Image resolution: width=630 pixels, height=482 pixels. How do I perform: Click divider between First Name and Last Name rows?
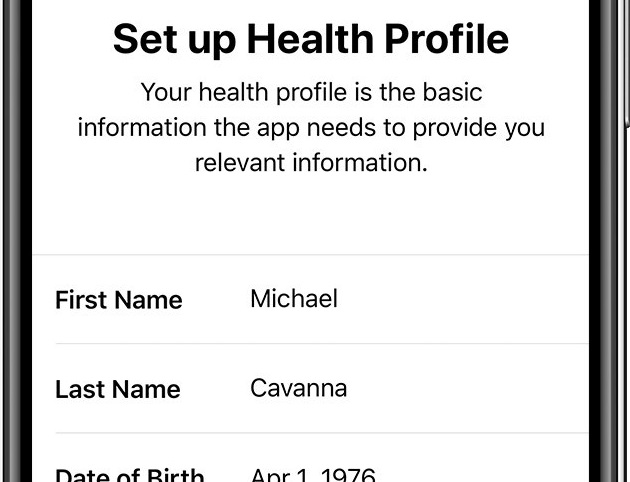point(320,343)
